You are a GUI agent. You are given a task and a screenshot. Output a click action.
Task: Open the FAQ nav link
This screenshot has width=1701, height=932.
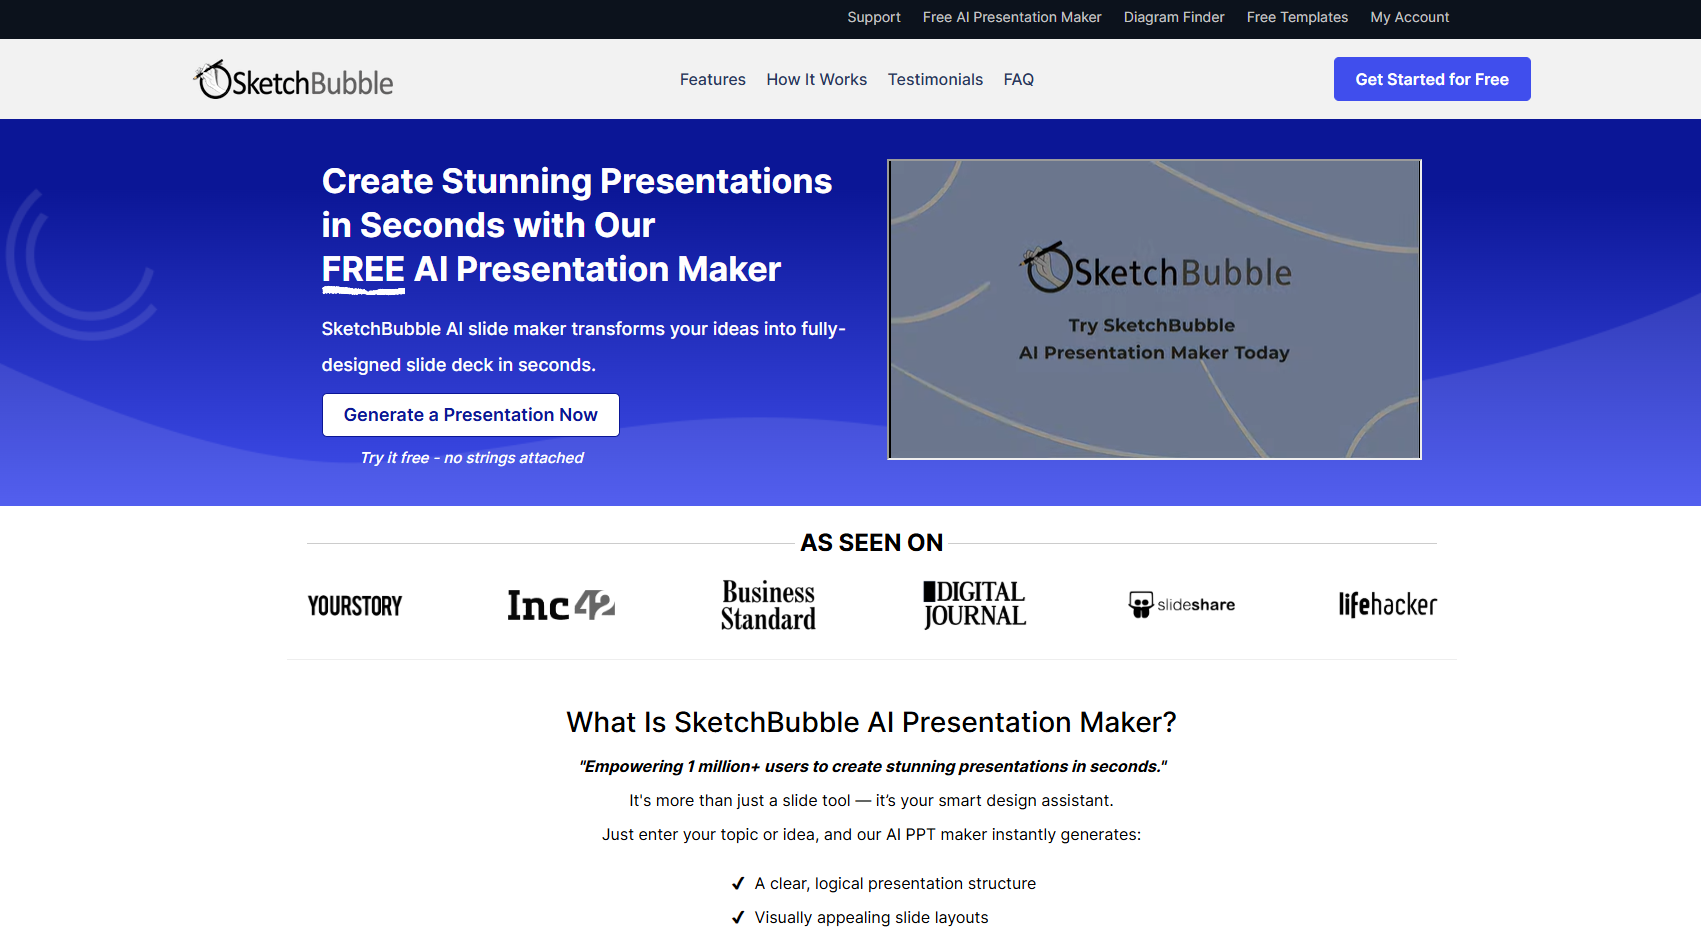click(1018, 80)
